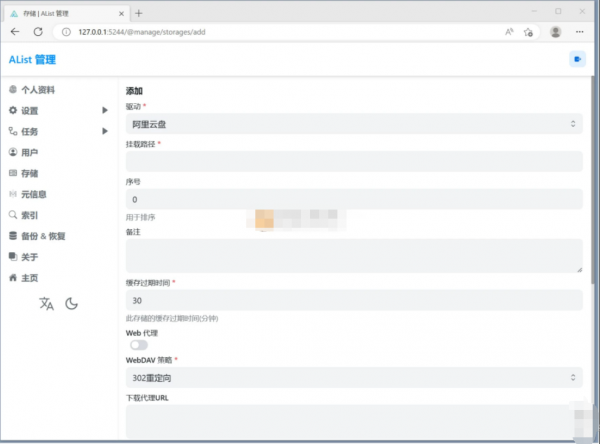Click into the 下载代理URL textarea

[x=354, y=422]
